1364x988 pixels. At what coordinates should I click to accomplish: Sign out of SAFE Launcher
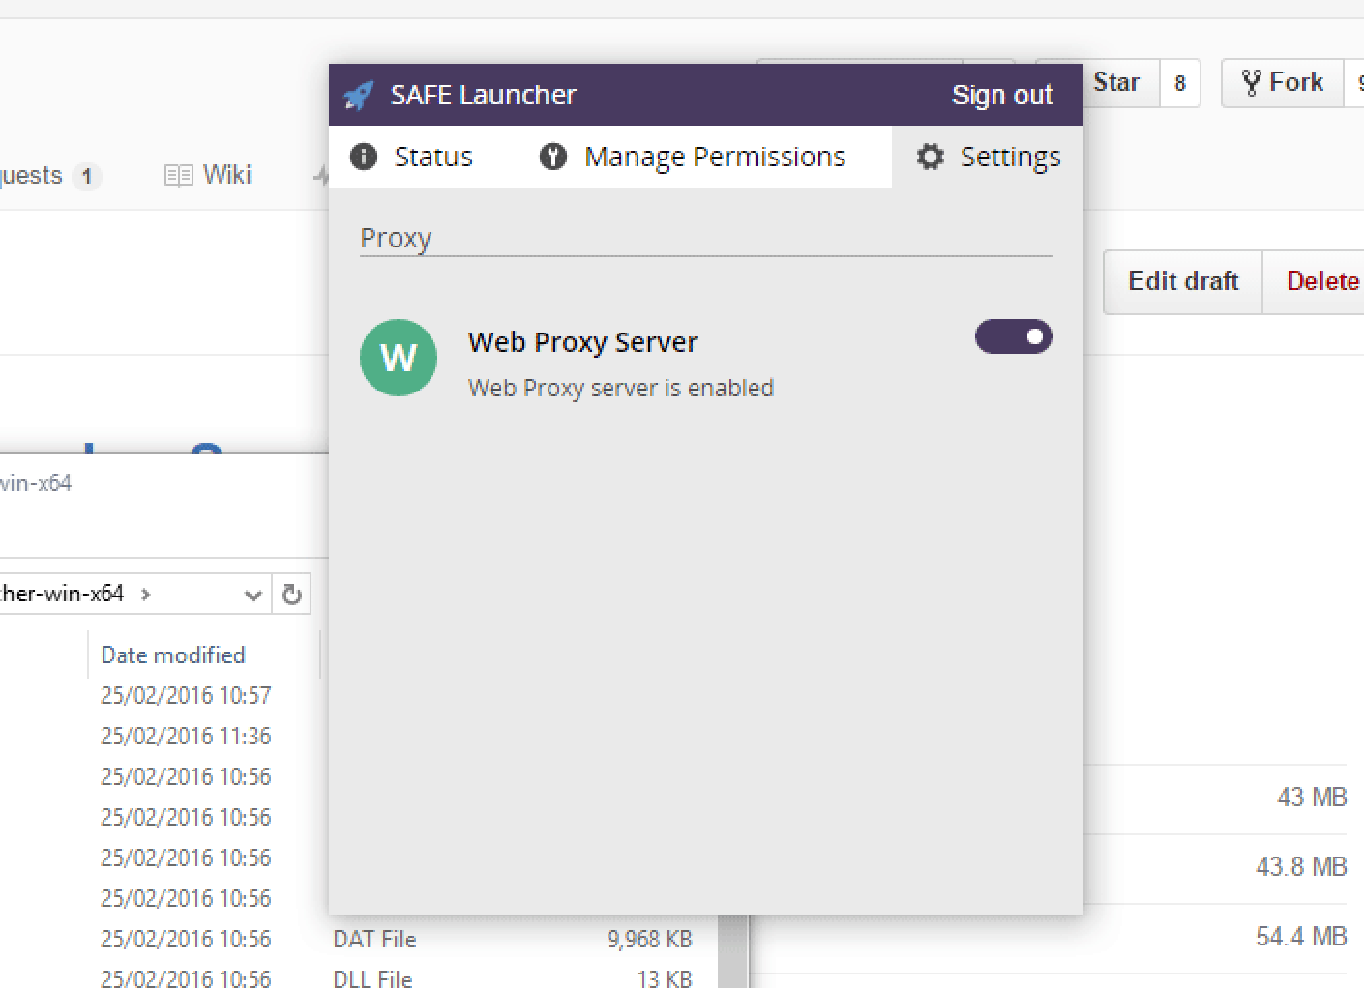1002,95
